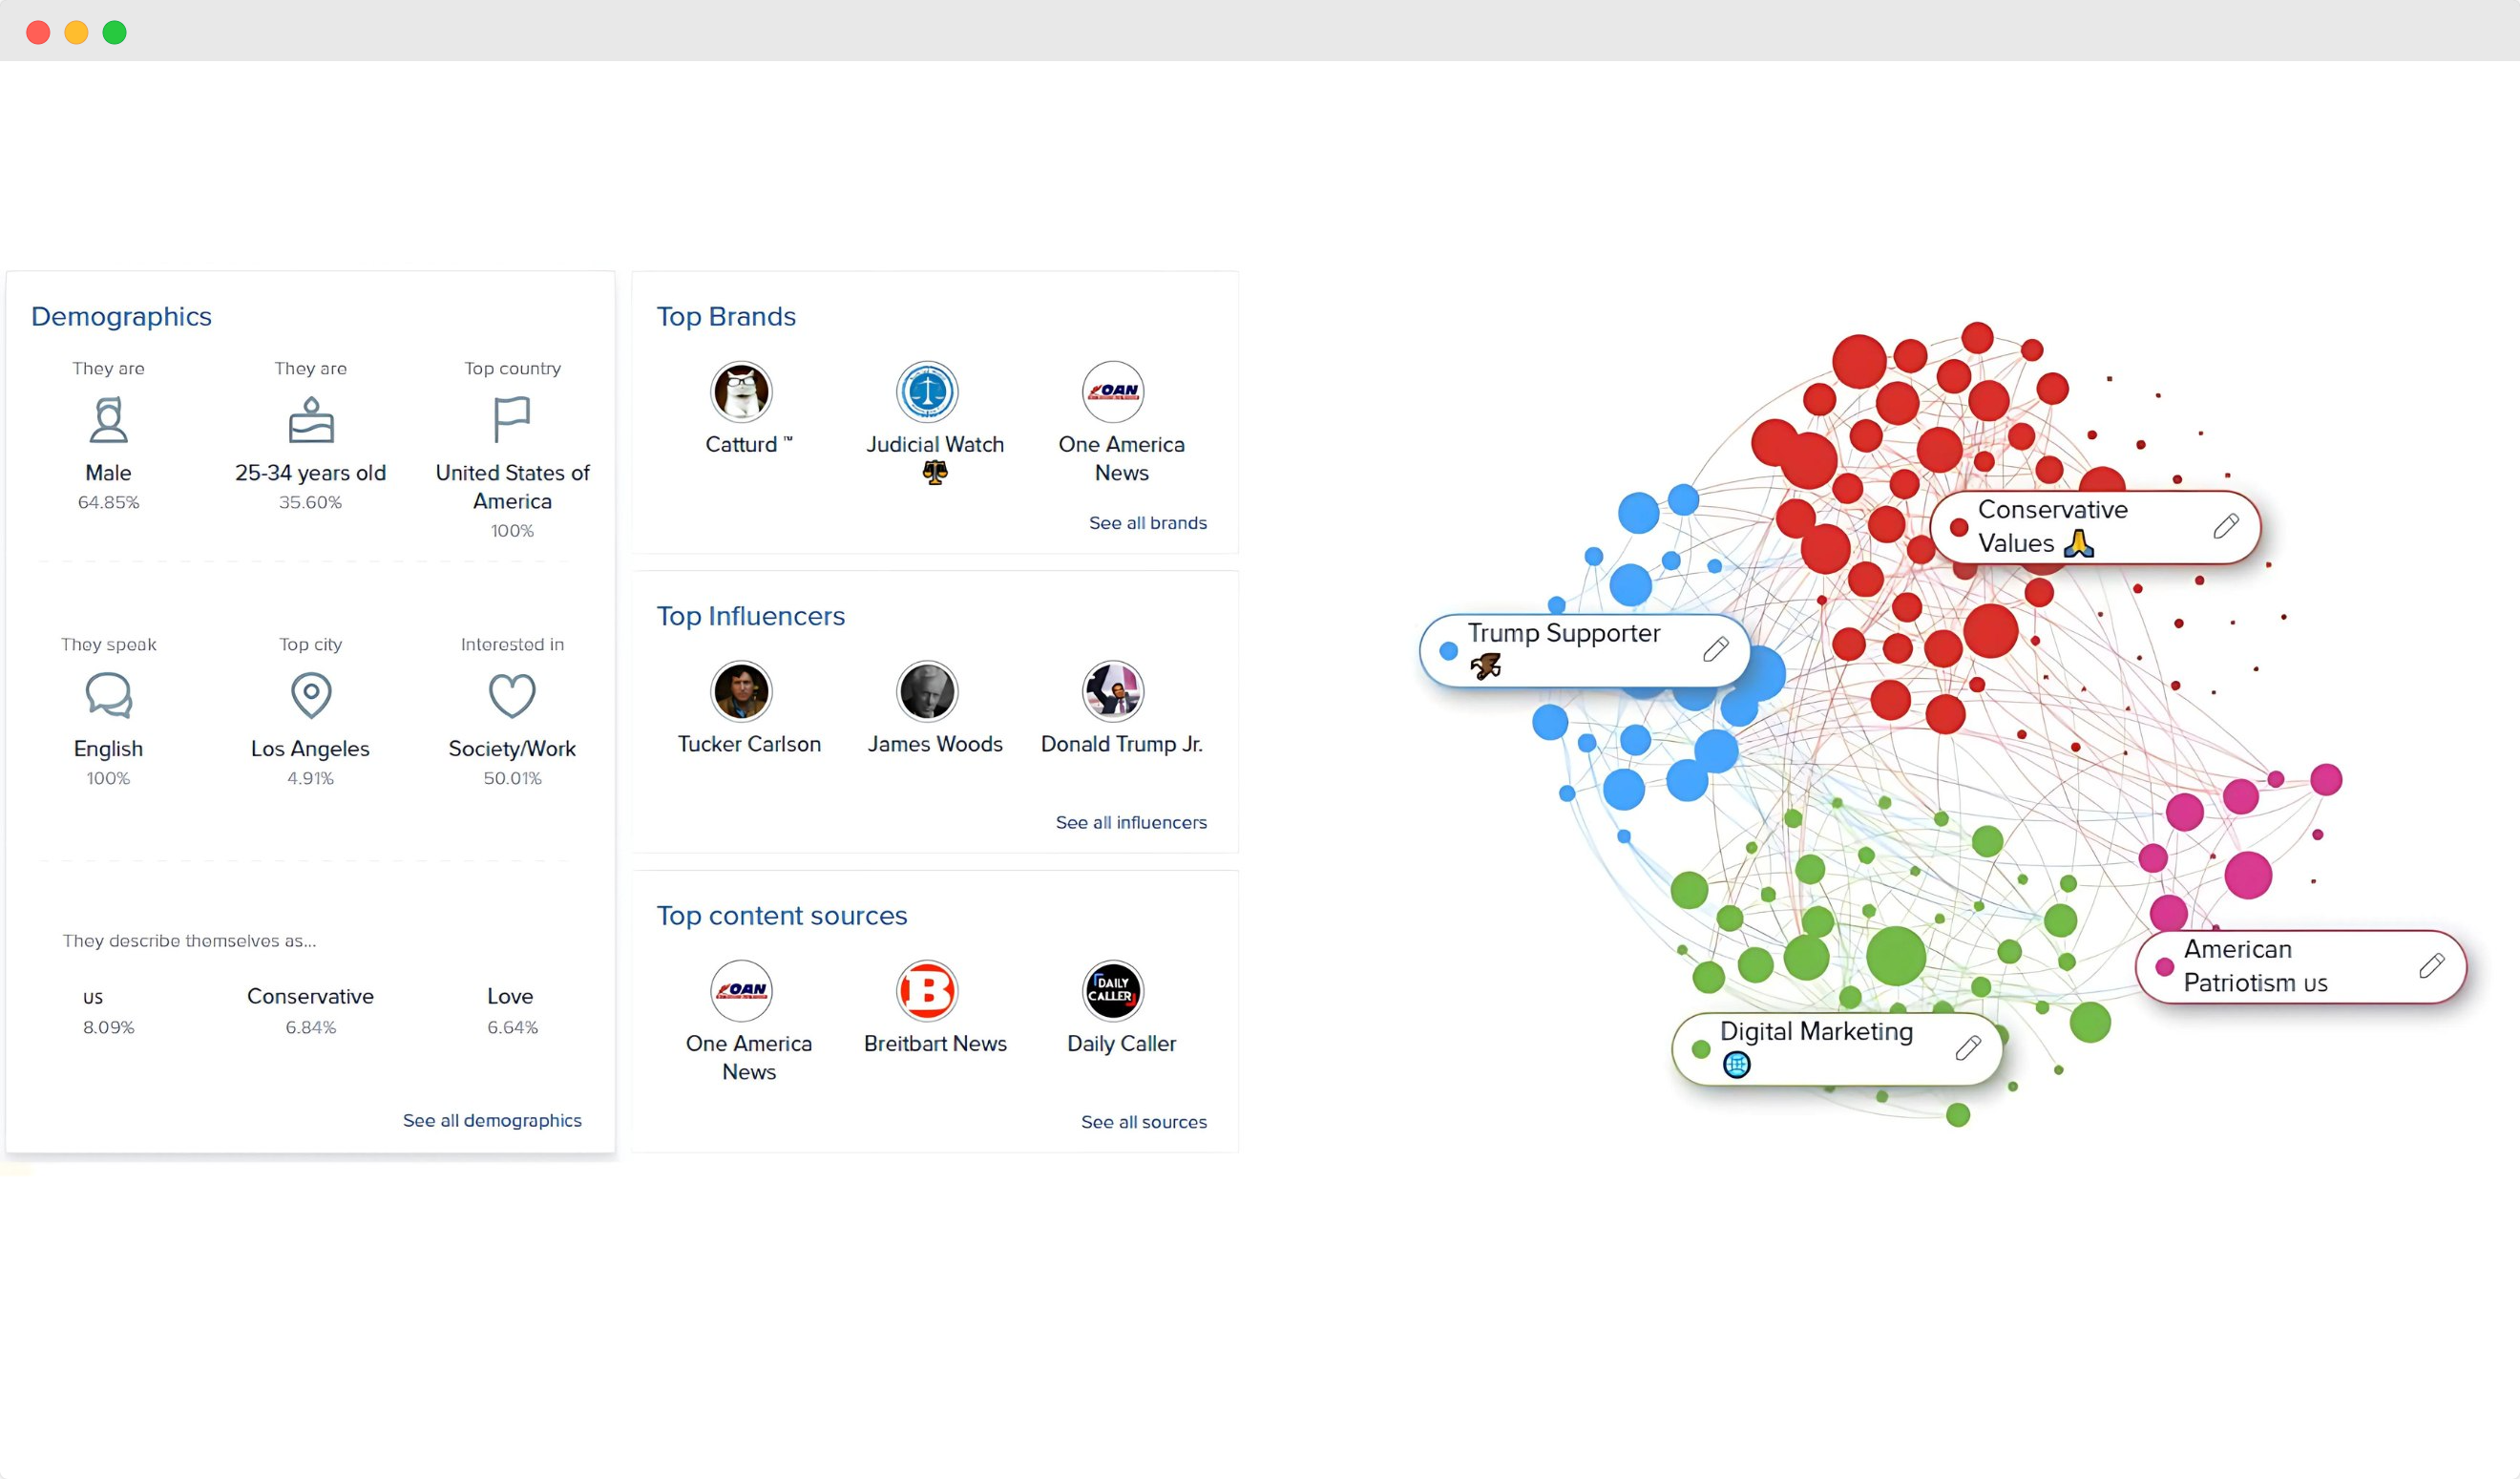Click the pencil icon on Trump Supporter label
The width and height of the screenshot is (2520, 1479).
coord(1716,649)
